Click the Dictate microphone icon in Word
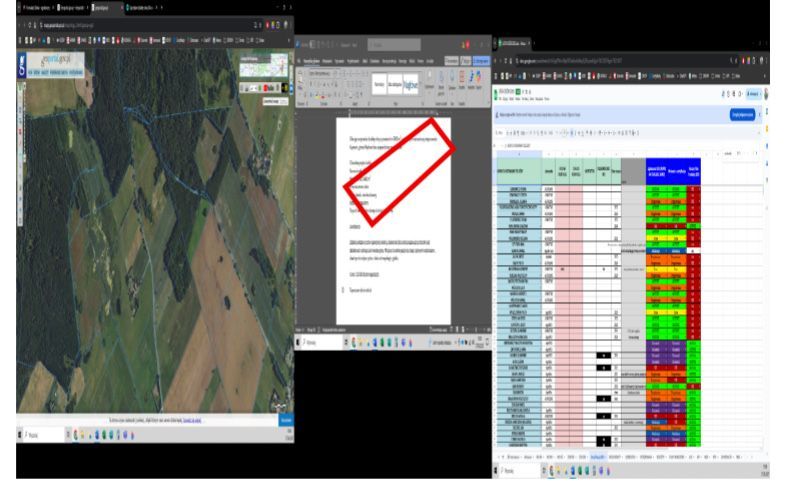788x495 pixels. click(440, 83)
